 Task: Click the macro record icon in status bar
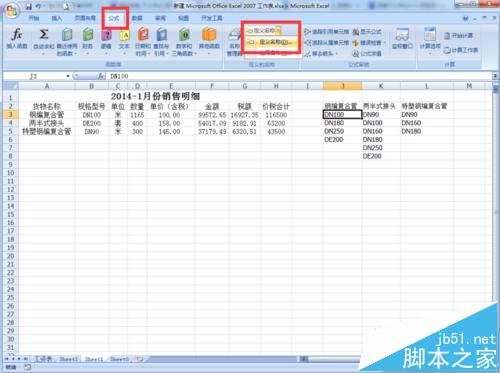point(27,367)
